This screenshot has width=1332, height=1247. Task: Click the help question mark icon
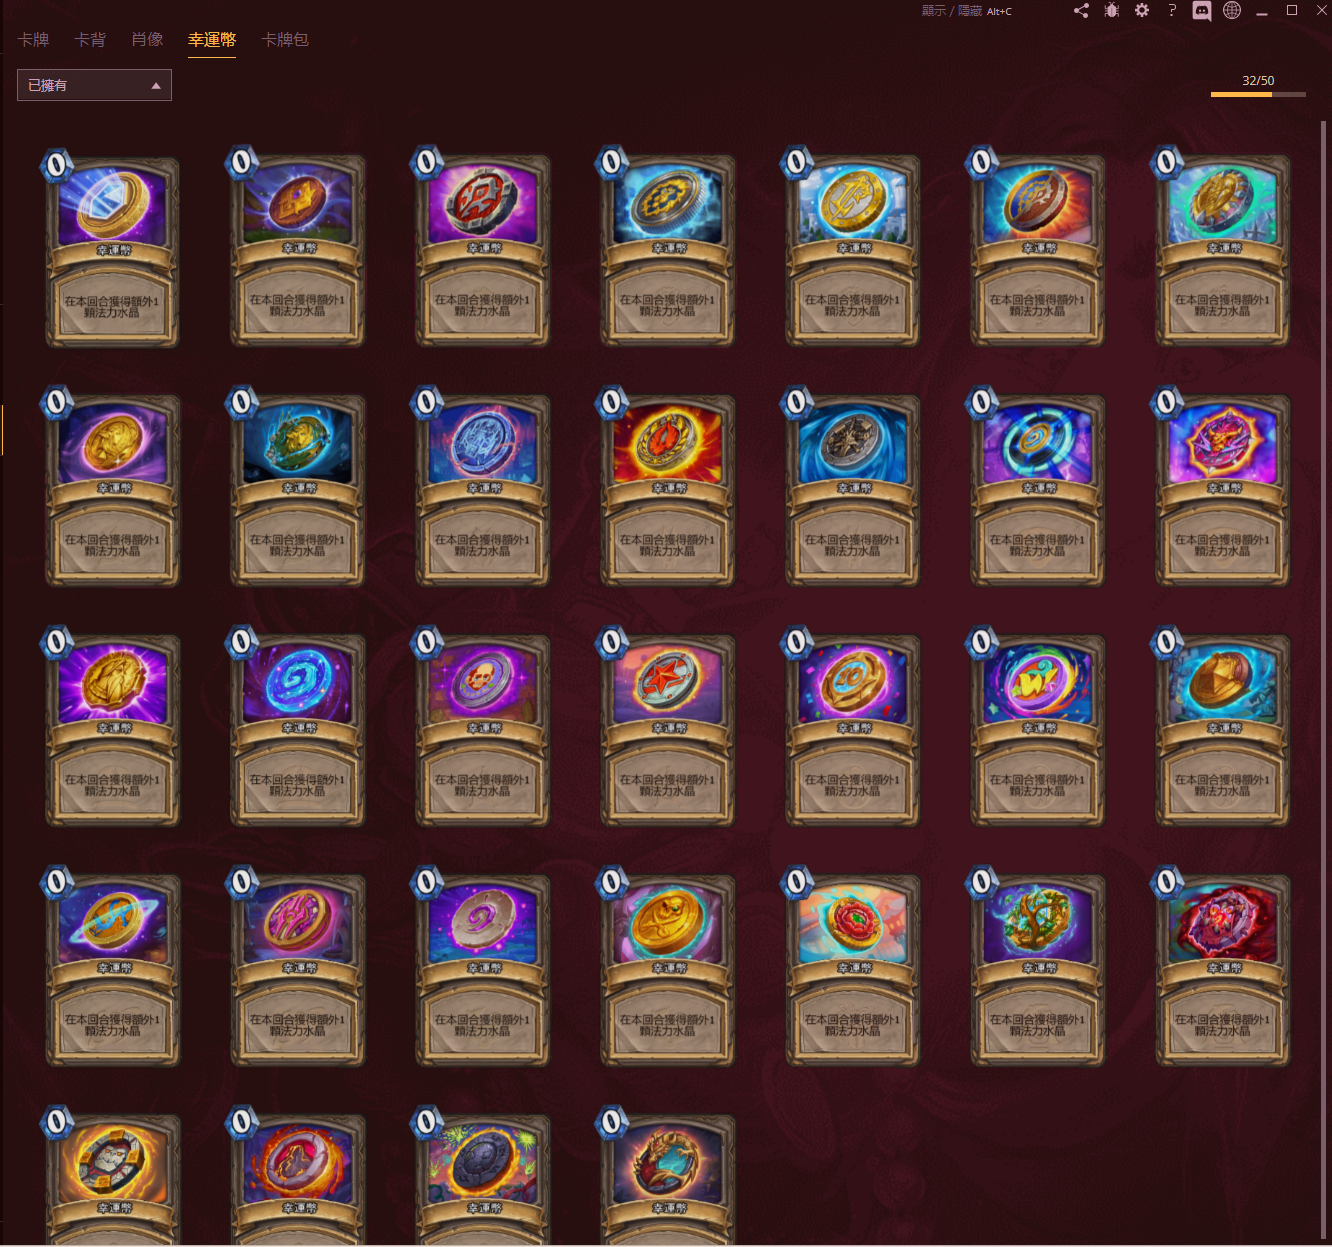[x=1172, y=11]
